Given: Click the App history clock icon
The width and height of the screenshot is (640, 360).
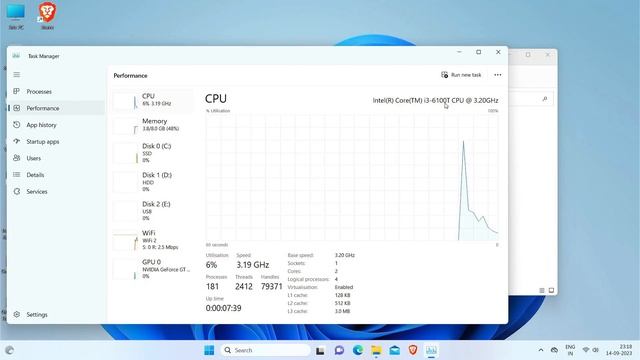Looking at the screenshot, I should click(x=17, y=124).
